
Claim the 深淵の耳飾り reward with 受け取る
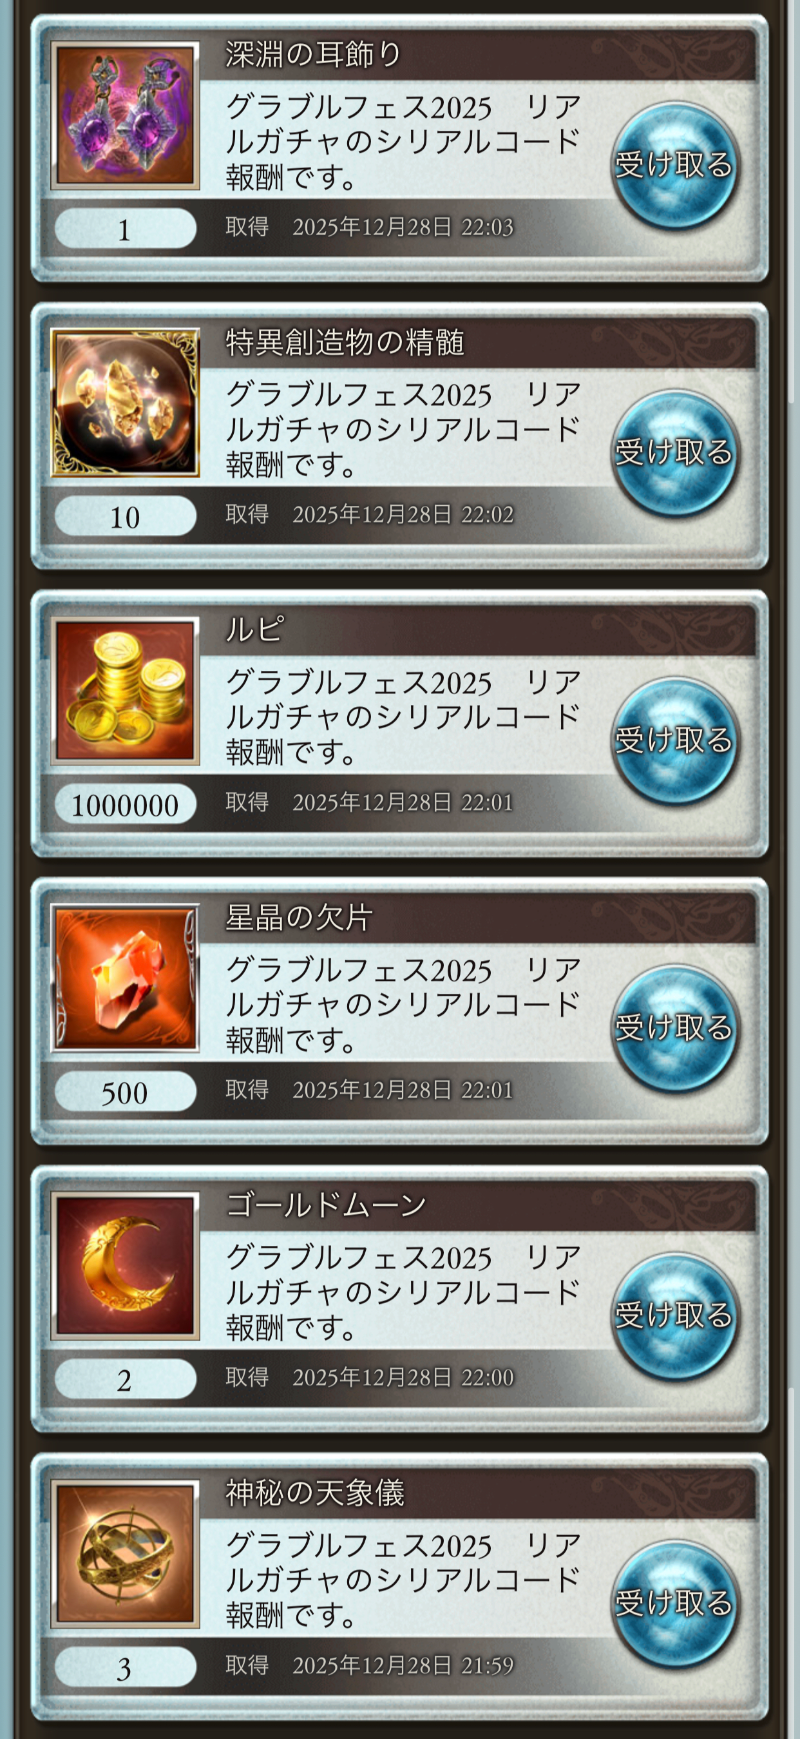675,165
